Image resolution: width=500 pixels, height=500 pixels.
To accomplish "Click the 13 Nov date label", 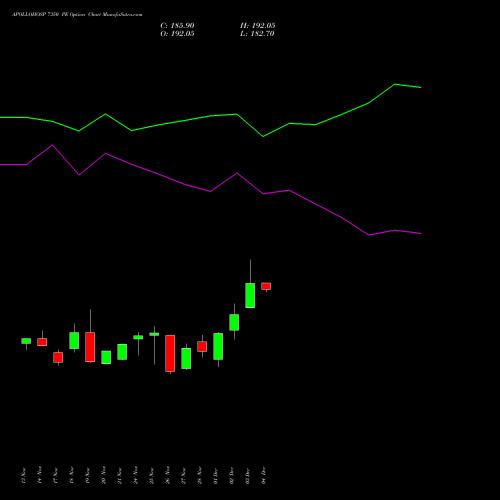I will point(24,475).
